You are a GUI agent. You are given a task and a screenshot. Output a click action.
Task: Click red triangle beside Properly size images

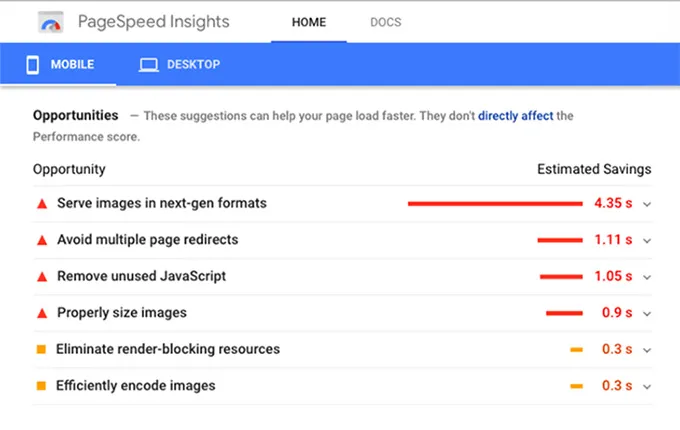click(42, 313)
